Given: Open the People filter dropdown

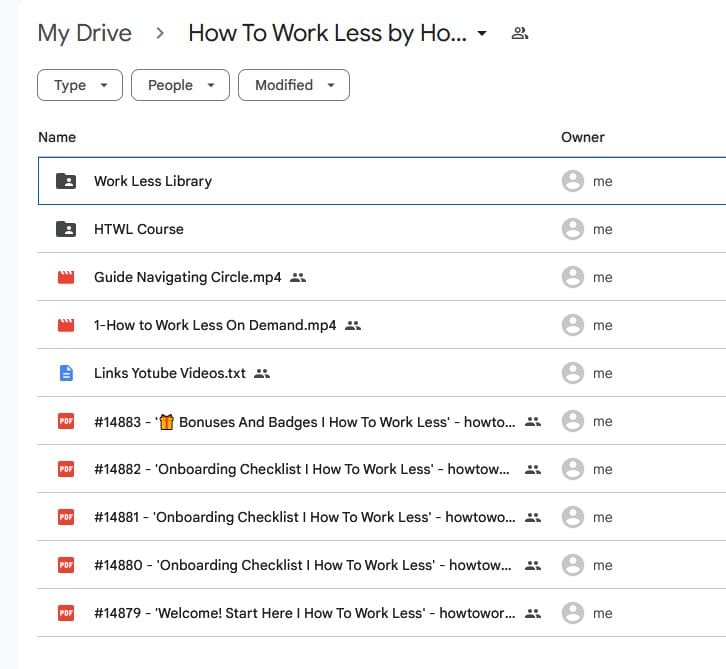Looking at the screenshot, I should pos(180,85).
